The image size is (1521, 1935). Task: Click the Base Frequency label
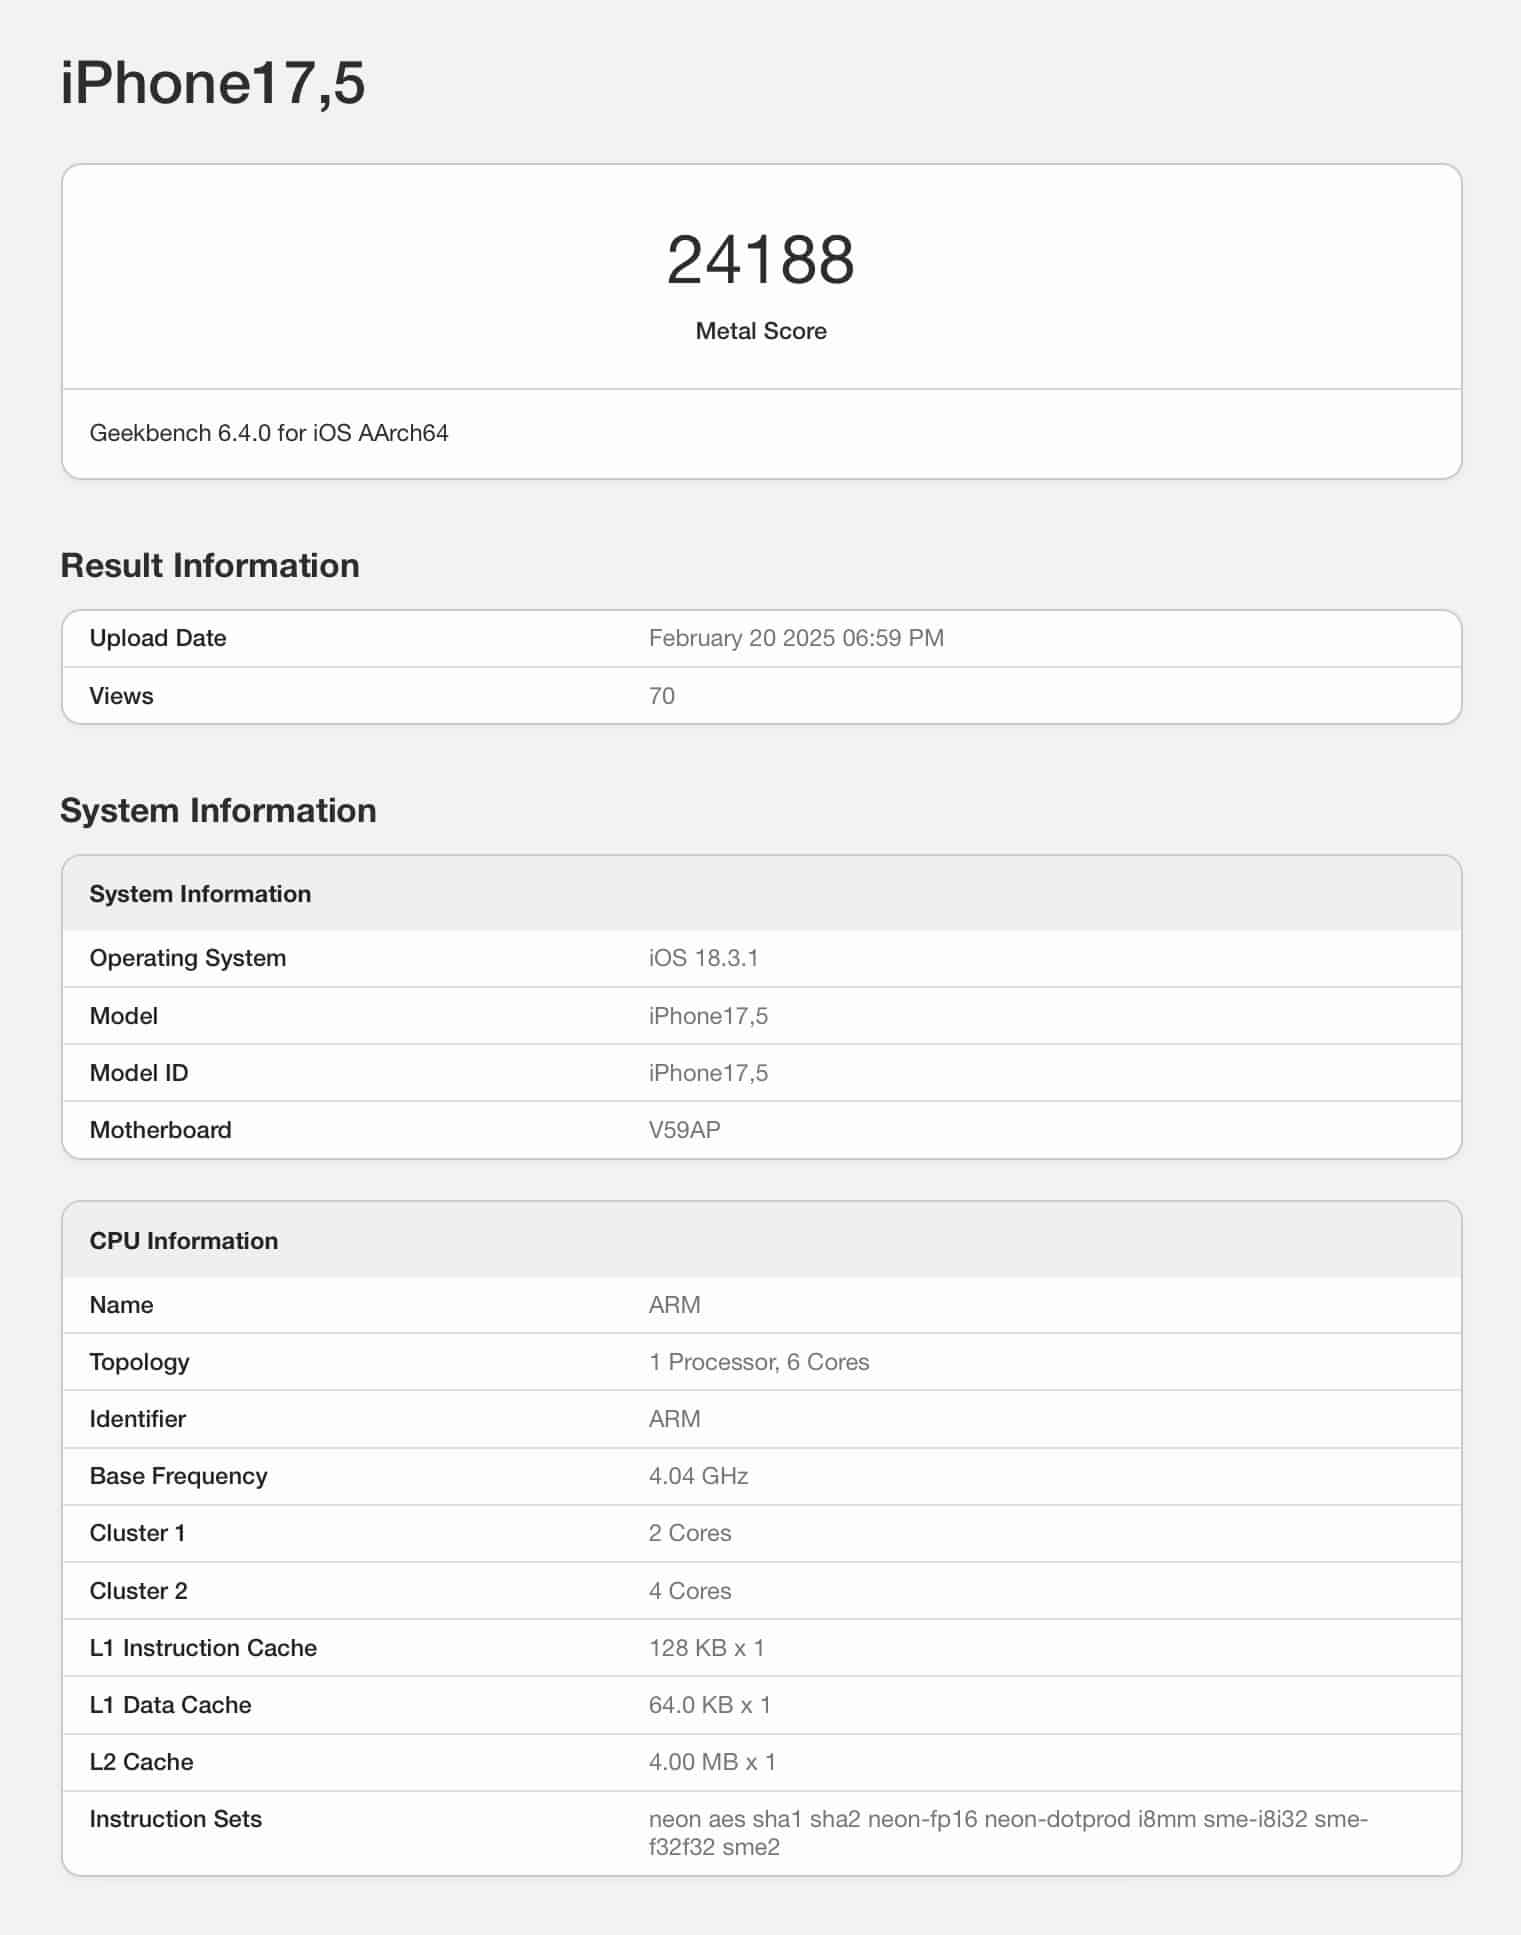tap(178, 1477)
